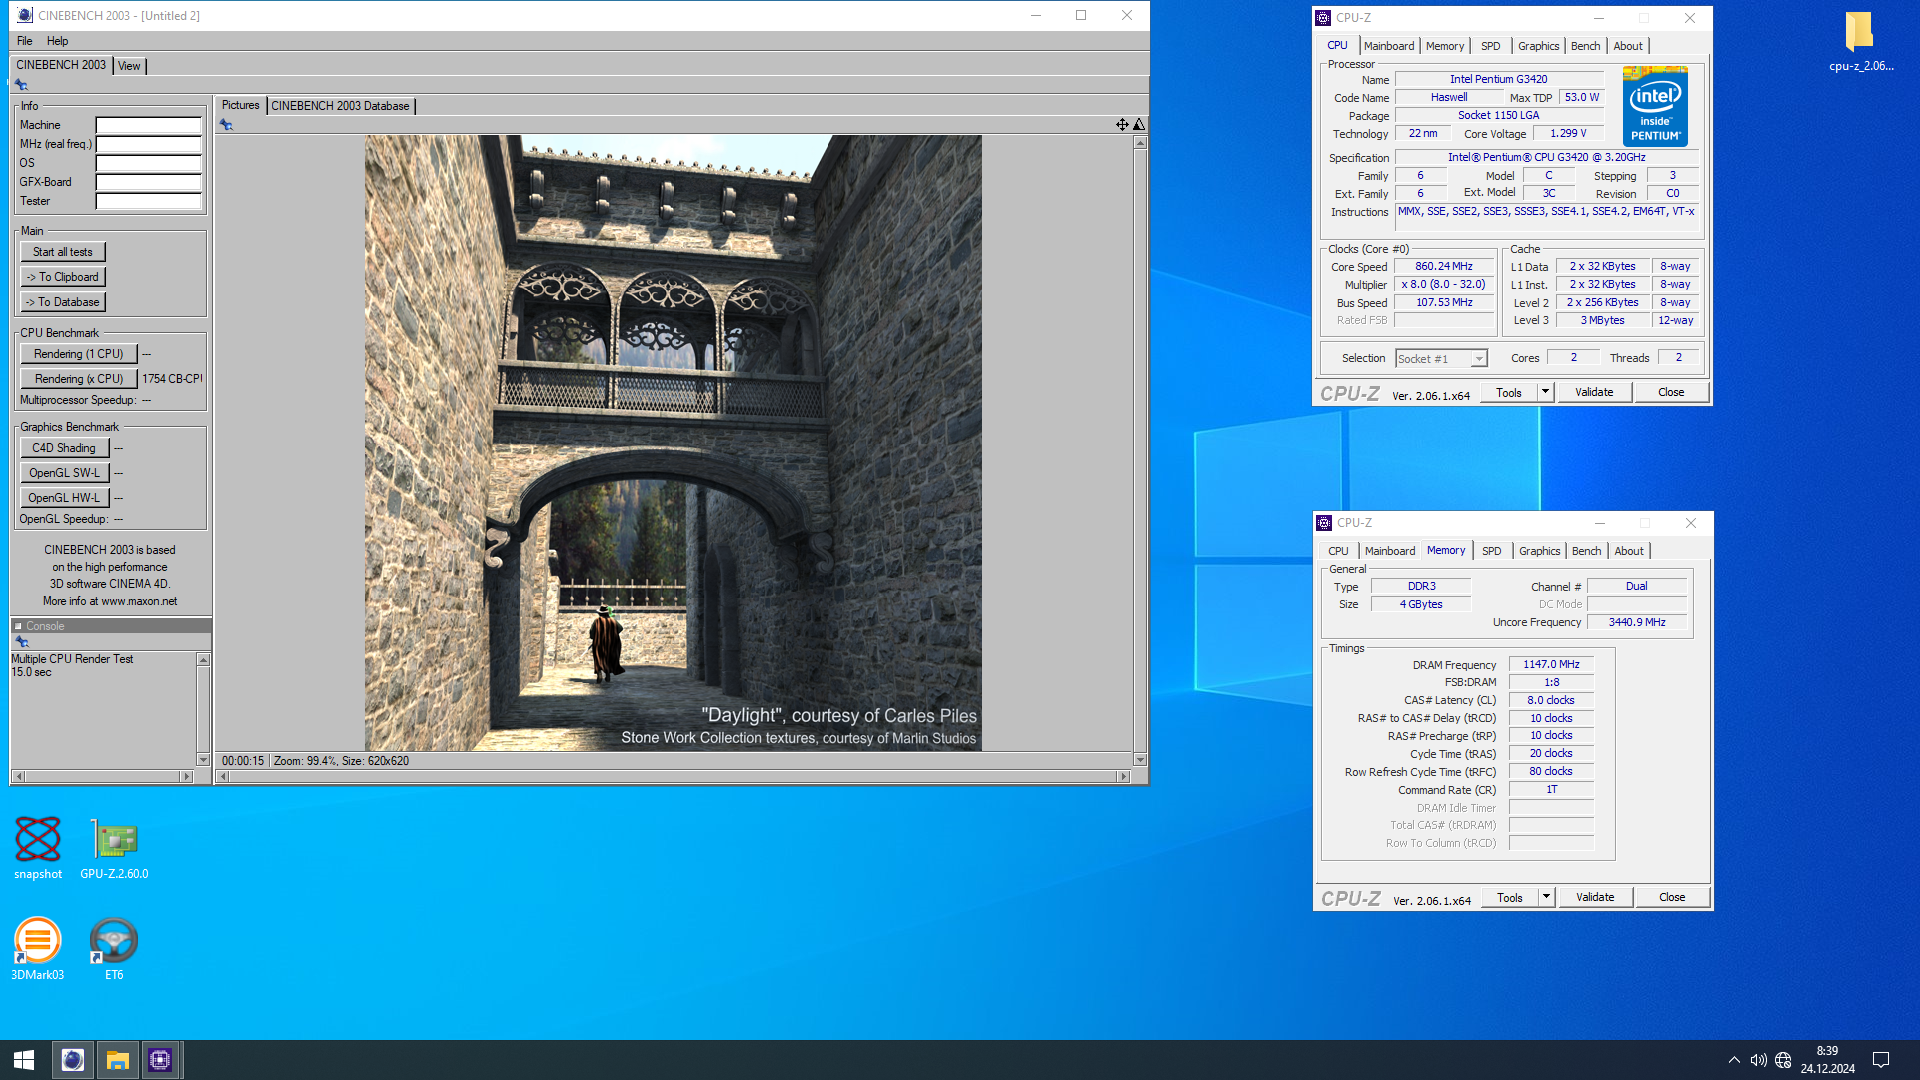Open File Explorer from the taskbar
Screen dimensions: 1920x1080
click(x=118, y=1060)
